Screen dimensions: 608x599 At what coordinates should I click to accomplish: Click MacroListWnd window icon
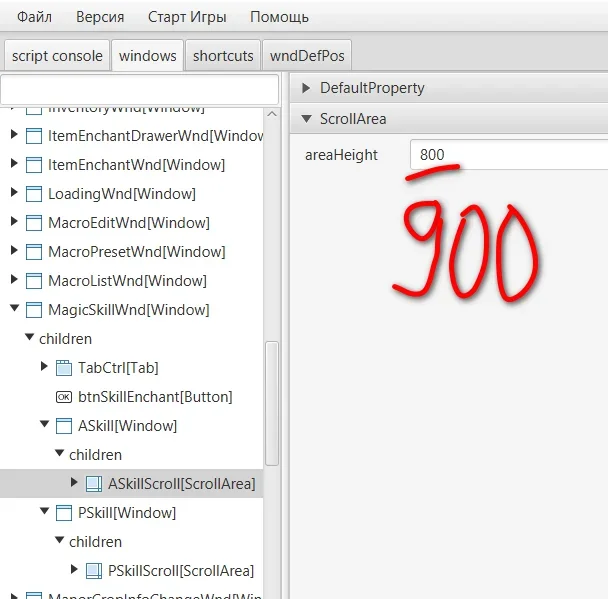point(34,281)
